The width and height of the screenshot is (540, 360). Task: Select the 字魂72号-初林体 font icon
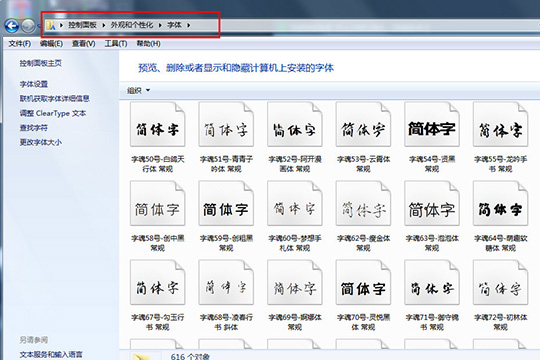coord(500,282)
